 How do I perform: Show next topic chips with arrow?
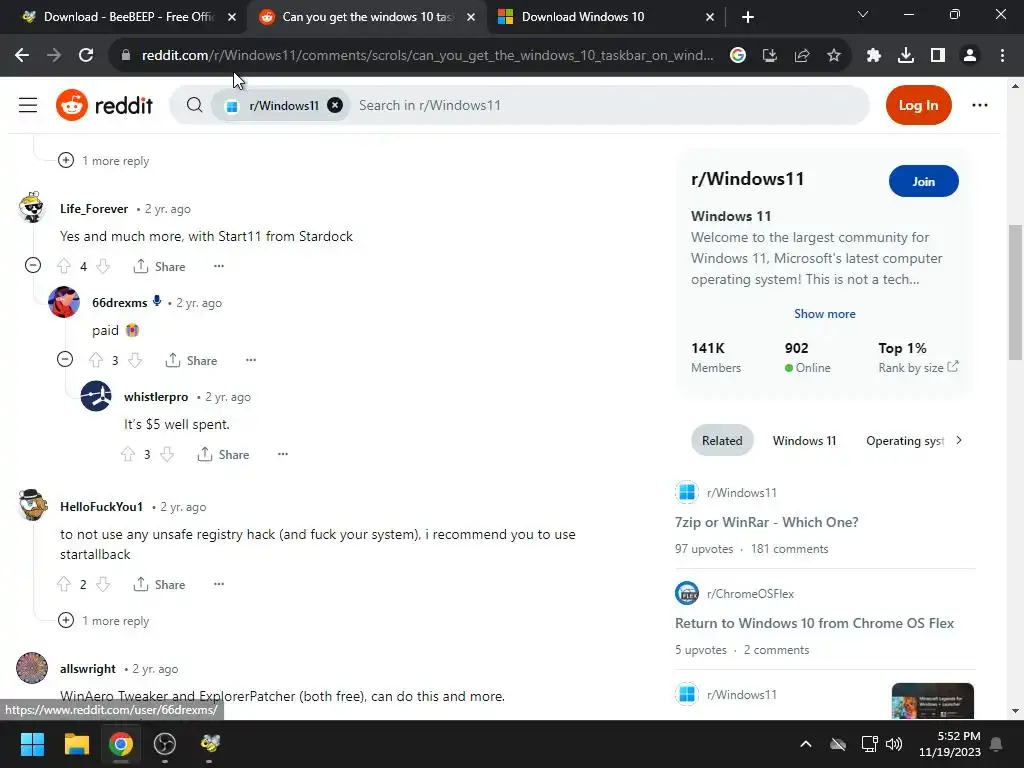(x=959, y=440)
